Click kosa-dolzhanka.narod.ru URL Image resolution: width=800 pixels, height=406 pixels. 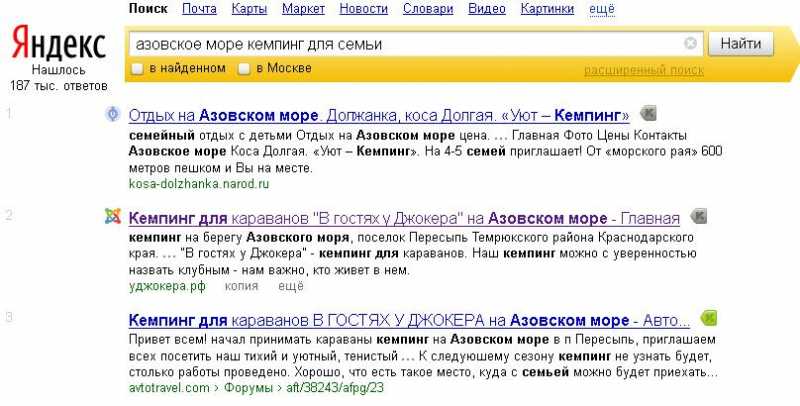[x=199, y=184]
